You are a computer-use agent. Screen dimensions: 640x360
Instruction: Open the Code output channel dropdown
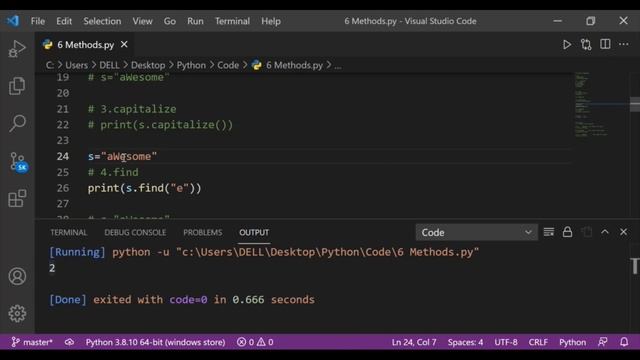476,232
